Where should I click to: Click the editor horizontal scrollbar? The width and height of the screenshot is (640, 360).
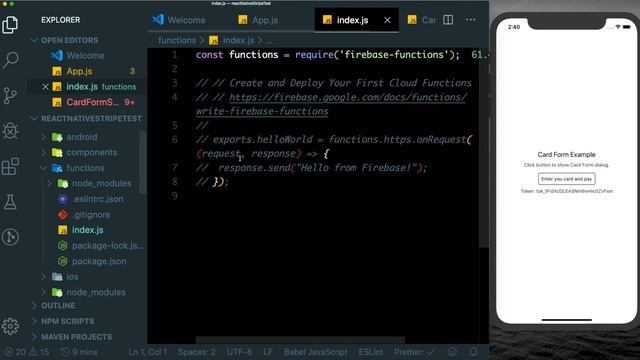click(300, 340)
